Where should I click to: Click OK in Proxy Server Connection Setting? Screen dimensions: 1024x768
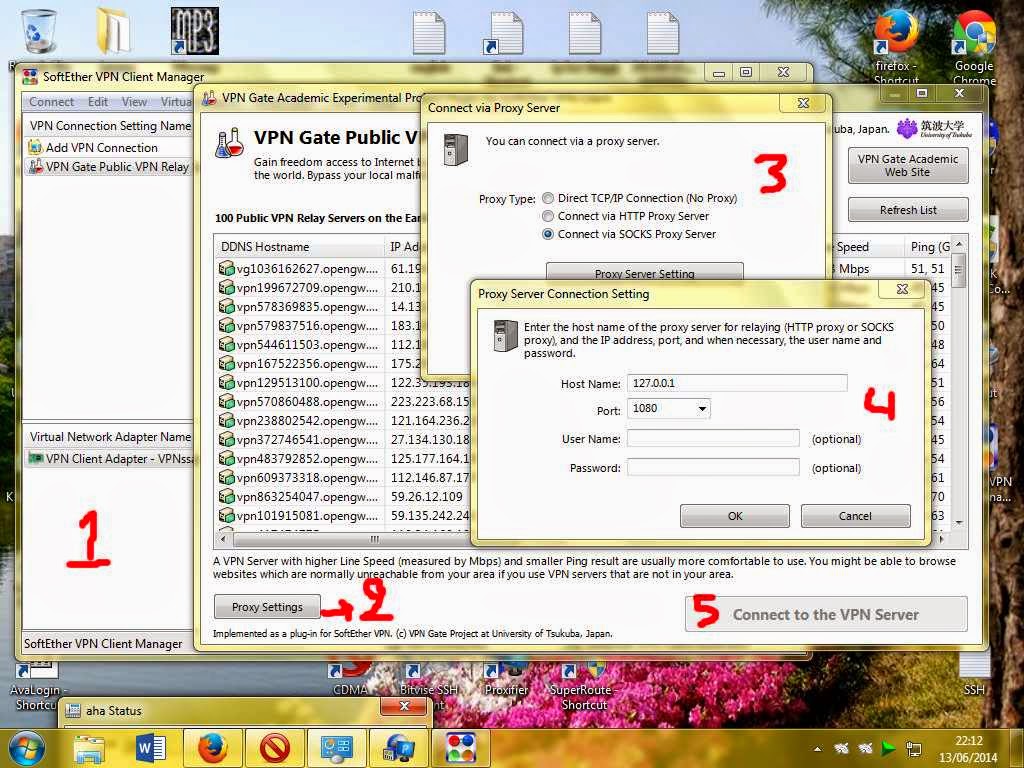pyautogui.click(x=735, y=516)
